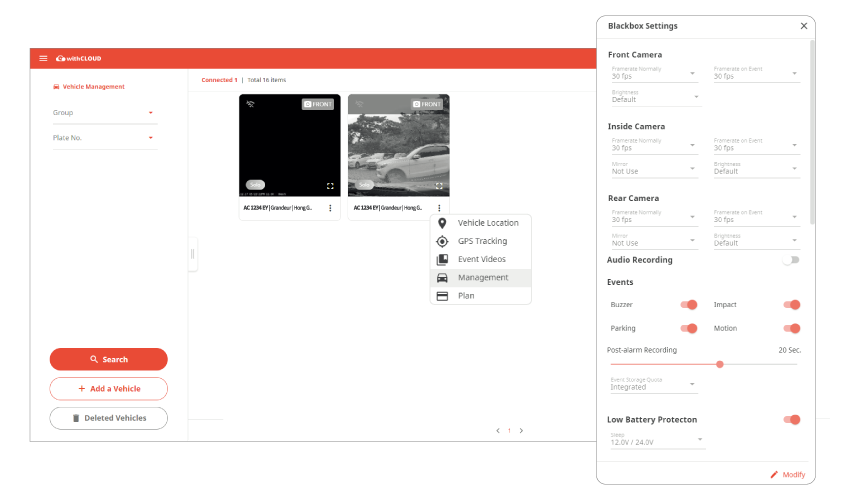Disable Low Battery Protection switch

791,420
